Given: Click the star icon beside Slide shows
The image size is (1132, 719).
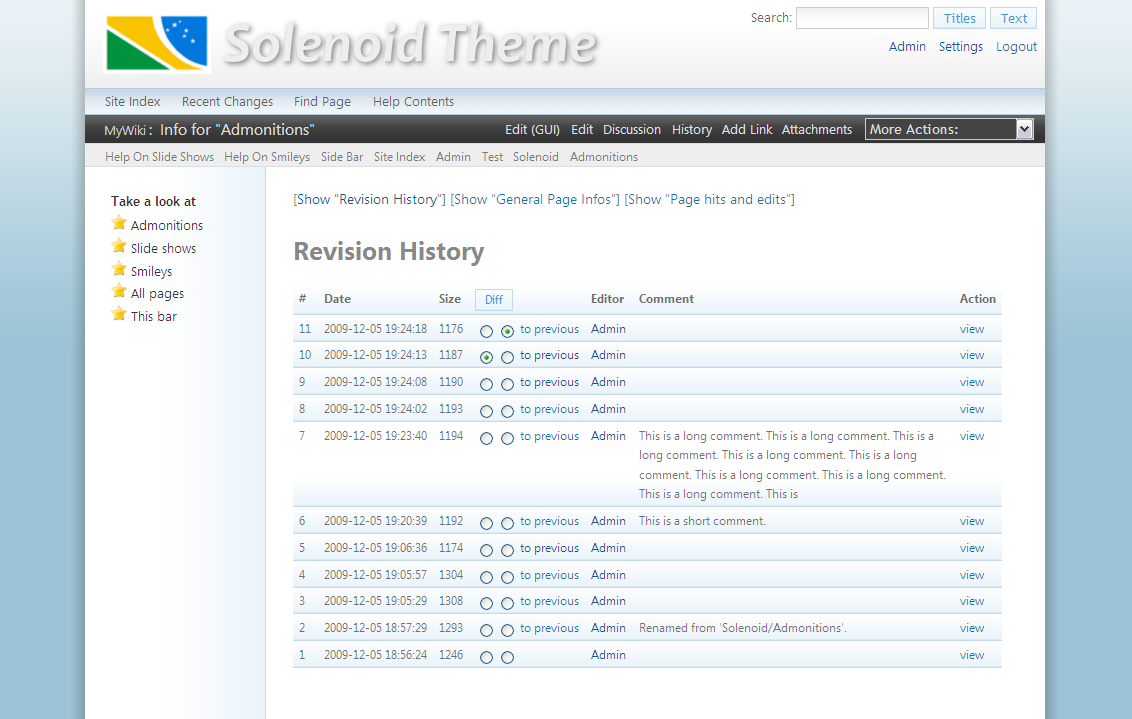Looking at the screenshot, I should 119,246.
